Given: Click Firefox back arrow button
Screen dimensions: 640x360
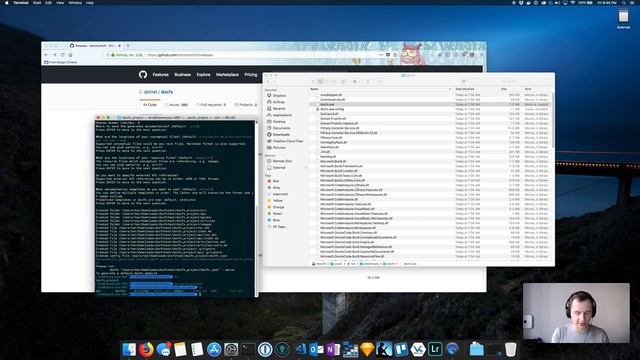Looking at the screenshot, I should (46, 55).
